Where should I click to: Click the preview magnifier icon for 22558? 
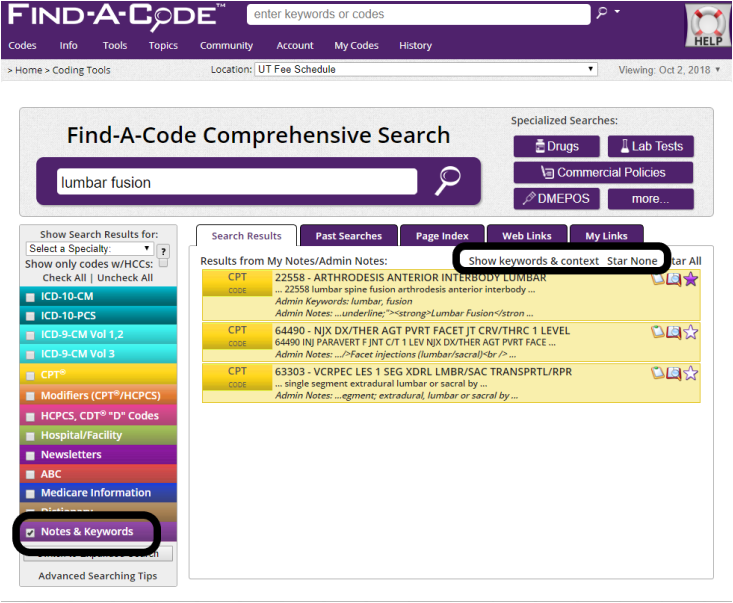tap(674, 280)
